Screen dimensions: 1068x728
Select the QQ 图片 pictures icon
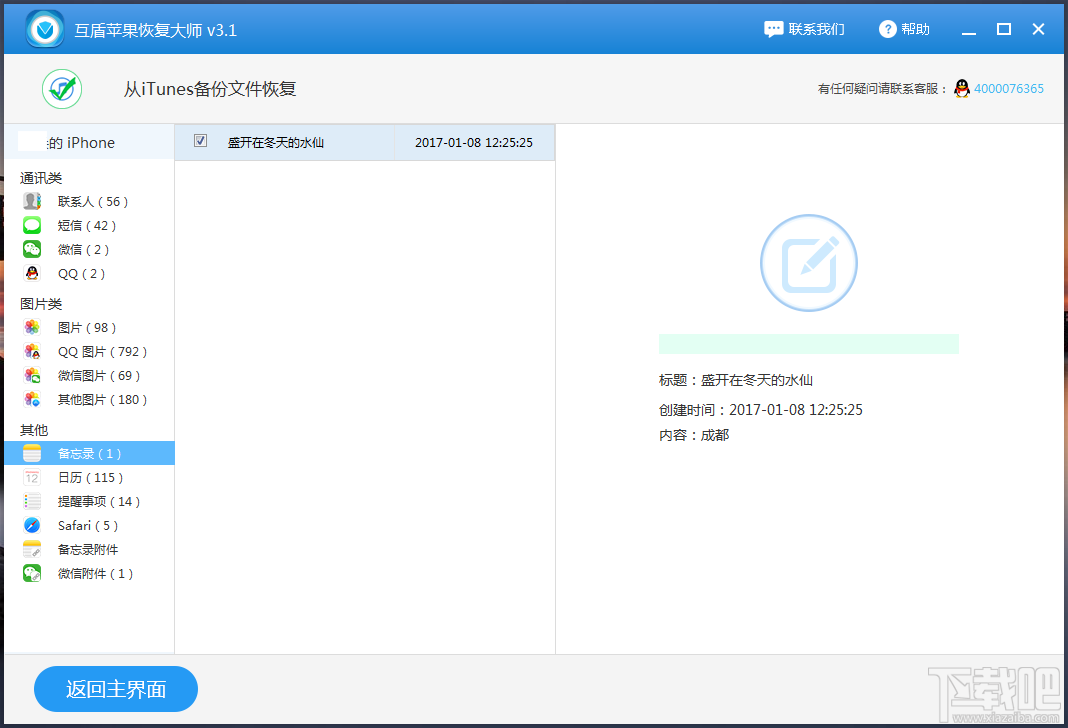click(x=31, y=351)
